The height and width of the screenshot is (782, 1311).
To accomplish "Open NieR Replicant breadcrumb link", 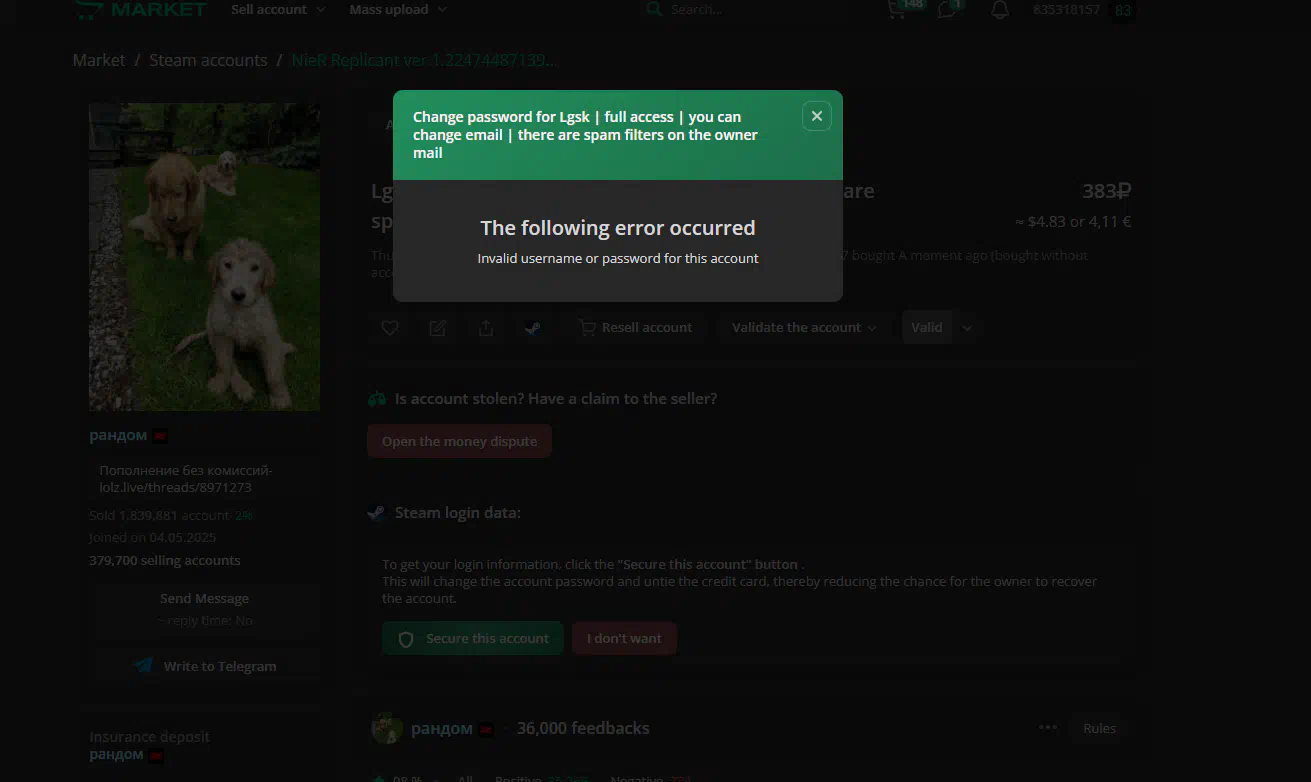I will (x=424, y=60).
